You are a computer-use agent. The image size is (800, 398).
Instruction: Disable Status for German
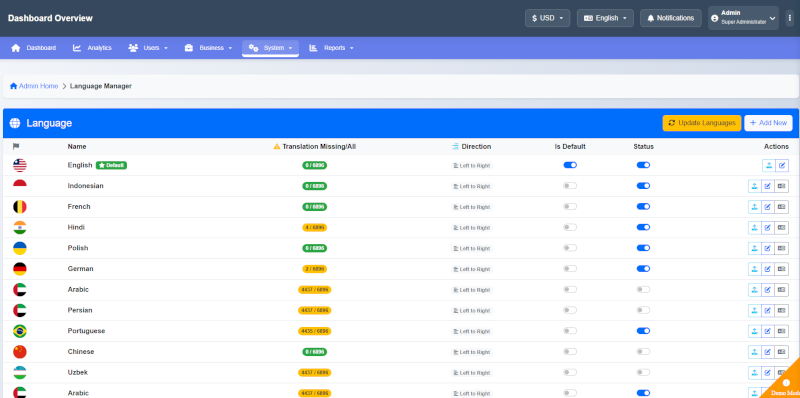pyautogui.click(x=643, y=268)
